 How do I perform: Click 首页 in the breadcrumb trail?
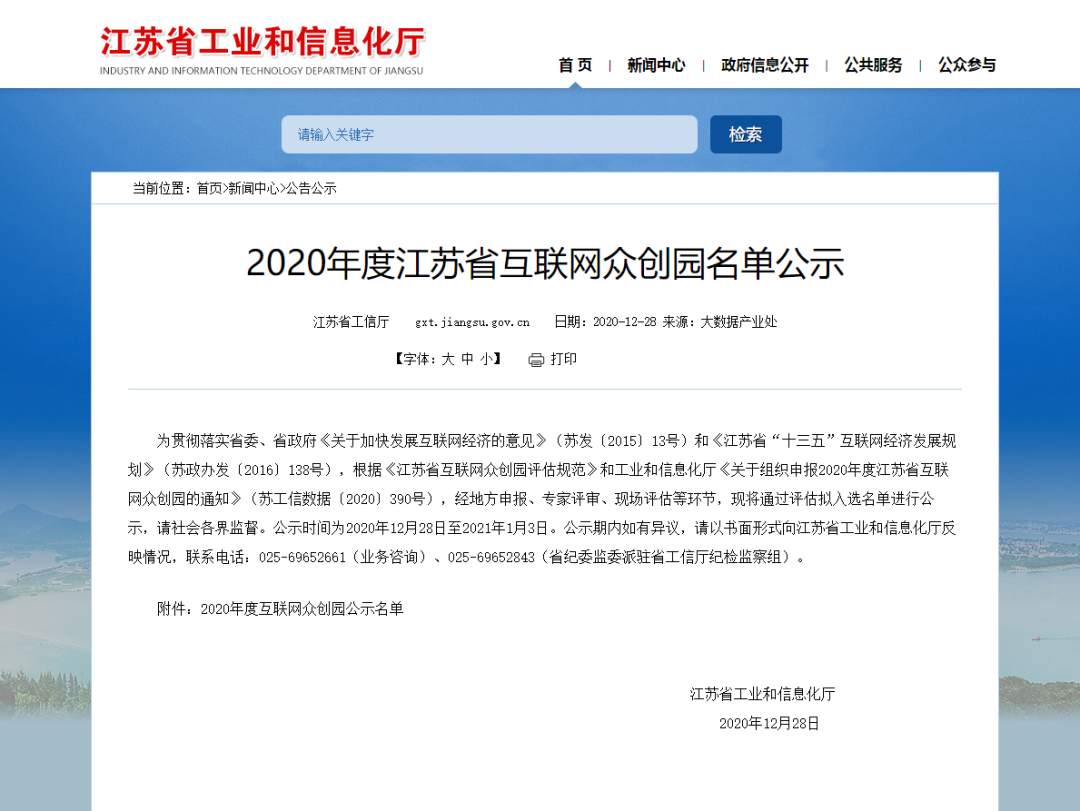[x=210, y=188]
